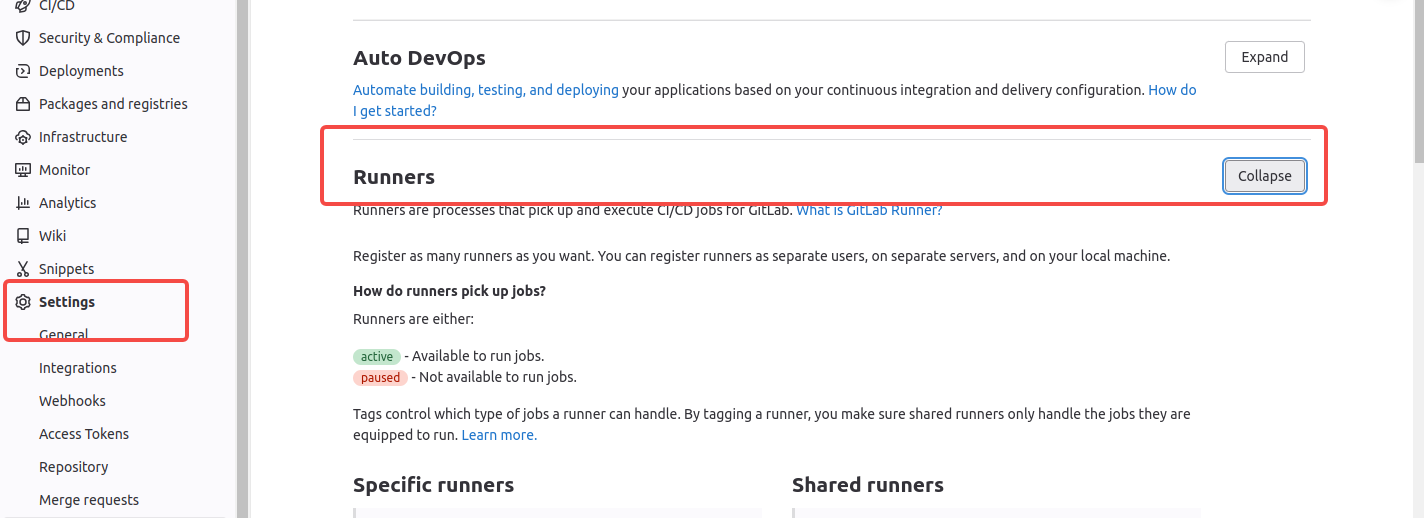The width and height of the screenshot is (1424, 518).
Task: Click the Deployments icon in sidebar
Action: click(x=23, y=71)
